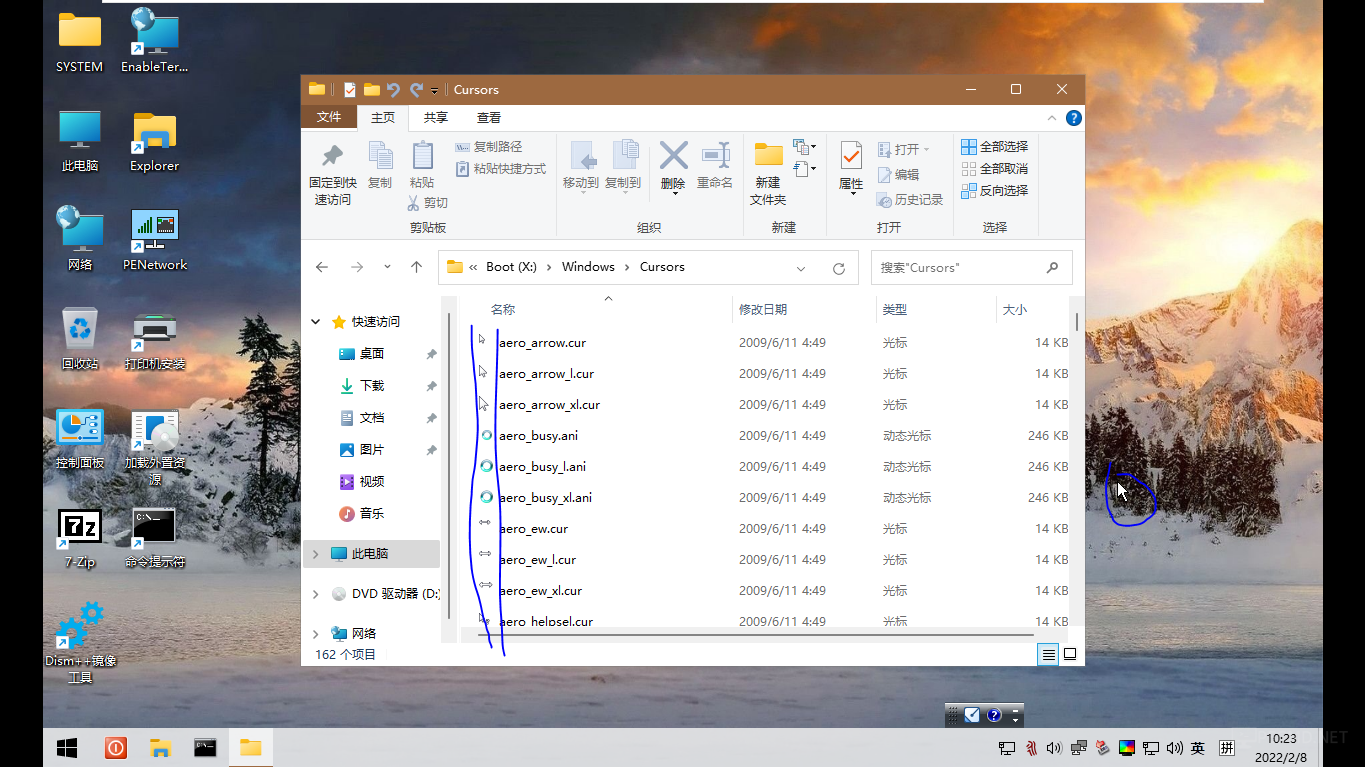Image resolution: width=1365 pixels, height=767 pixels.
Task: Open the 打开 dropdown in ribbon
Action: [903, 149]
